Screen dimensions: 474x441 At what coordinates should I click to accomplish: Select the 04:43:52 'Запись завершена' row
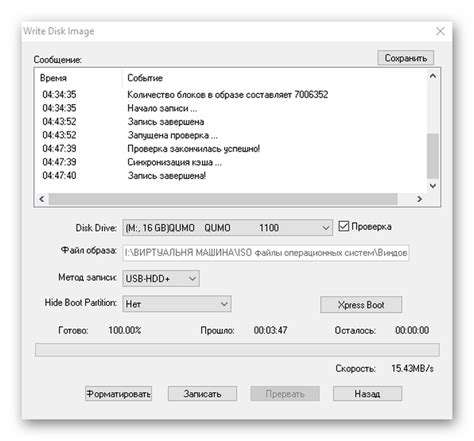point(231,122)
